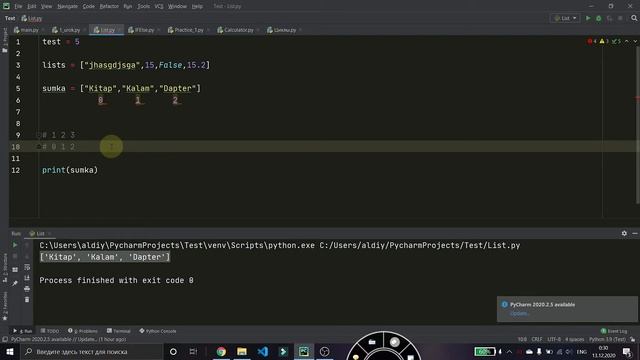Open the File menu
The width and height of the screenshot is (640, 360).
18,6
